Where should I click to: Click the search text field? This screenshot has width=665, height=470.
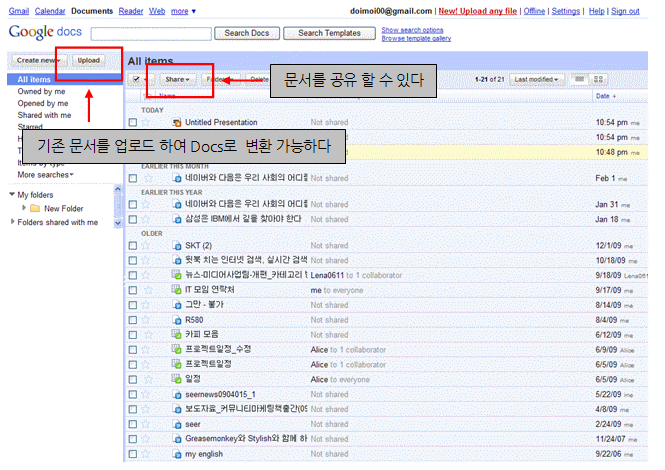151,34
